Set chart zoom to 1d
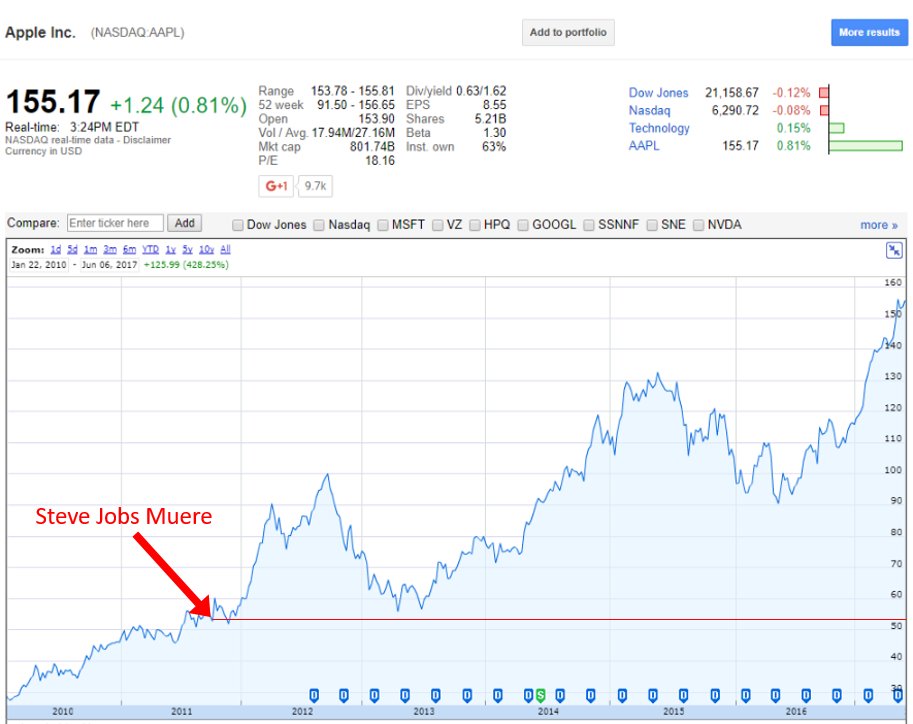This screenshot has width=913, height=724. point(55,249)
